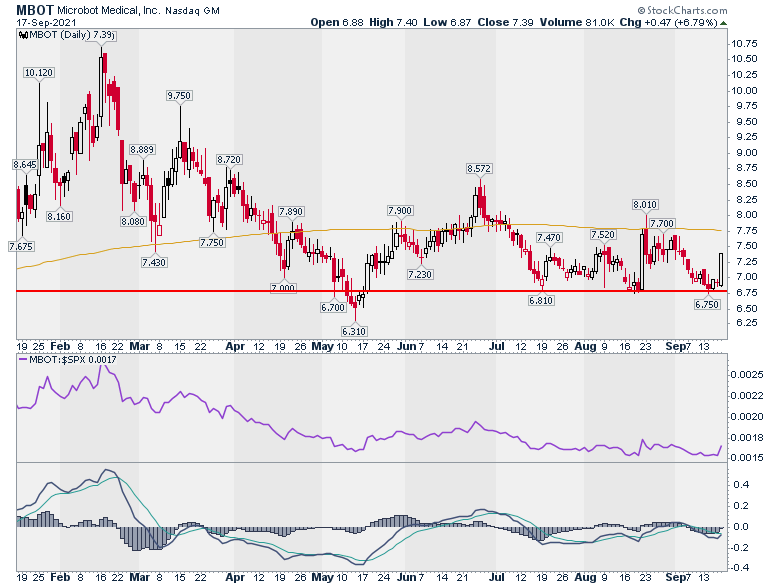Click the 6.700 price label
780x586 pixels.
click(333, 307)
